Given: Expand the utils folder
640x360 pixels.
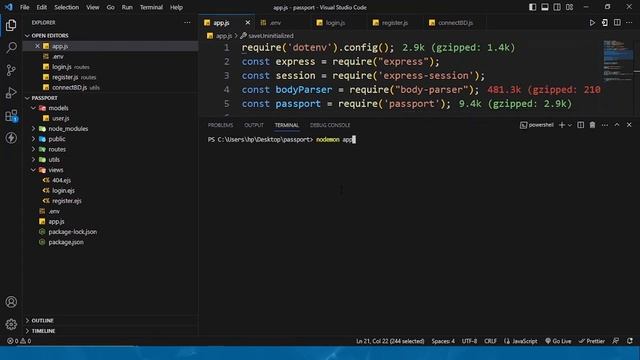Looking at the screenshot, I should 33,160.
